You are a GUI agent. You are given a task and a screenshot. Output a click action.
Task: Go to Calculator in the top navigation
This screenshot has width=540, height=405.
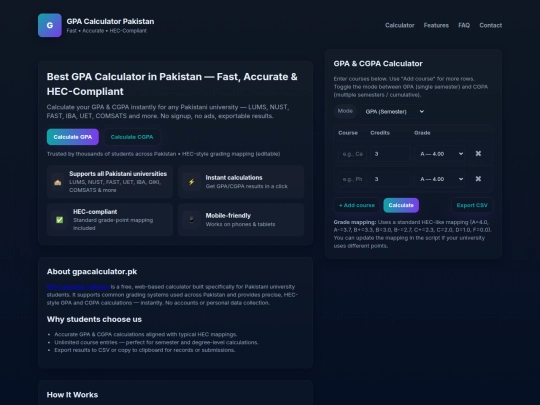(x=399, y=25)
